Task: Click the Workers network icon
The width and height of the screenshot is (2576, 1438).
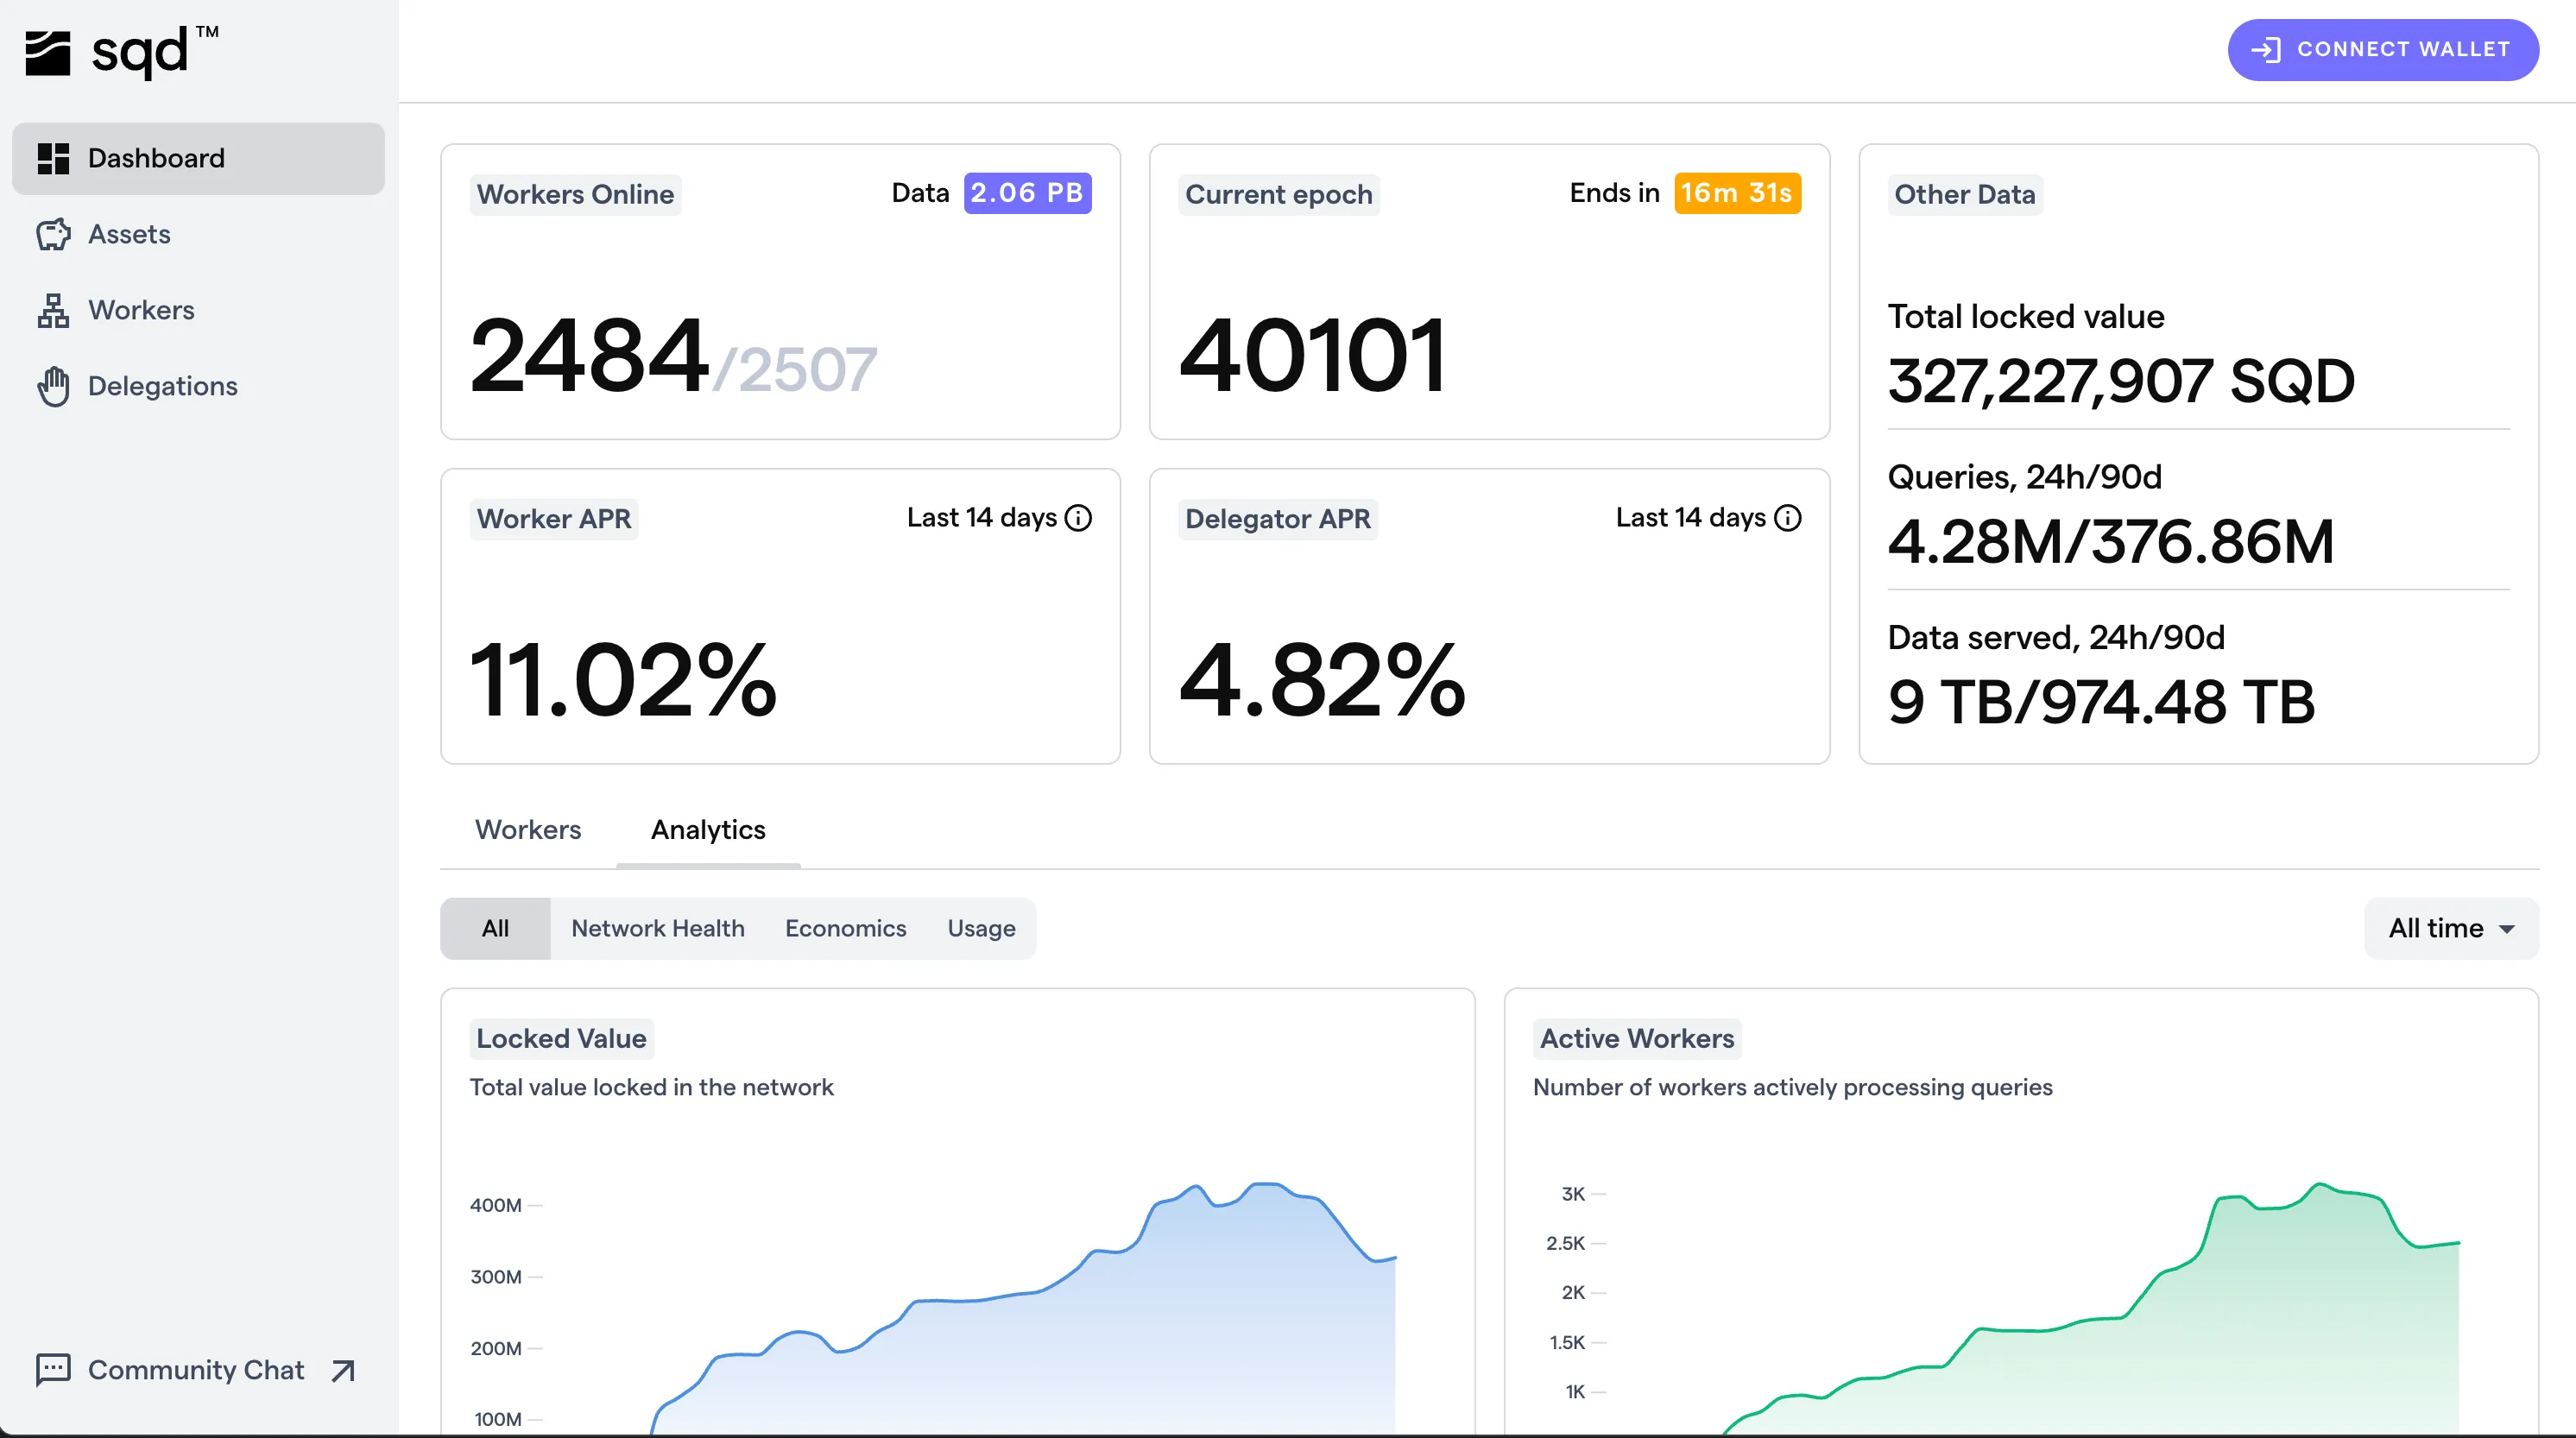Action: click(x=53, y=310)
